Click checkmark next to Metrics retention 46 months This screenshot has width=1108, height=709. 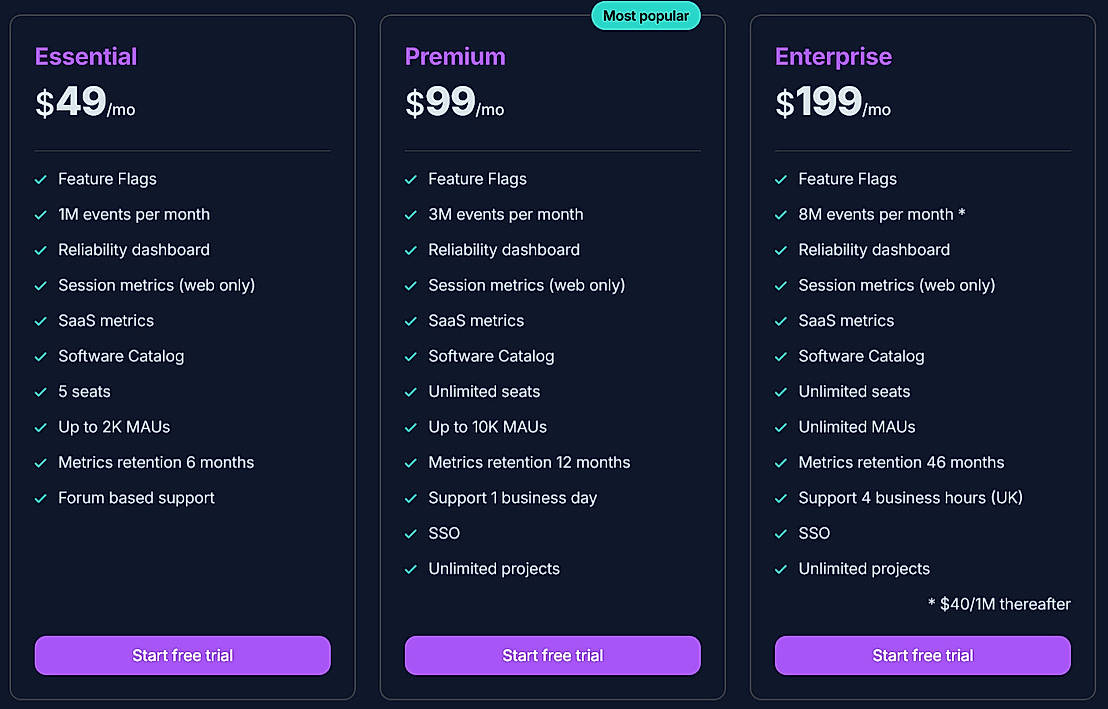click(781, 463)
